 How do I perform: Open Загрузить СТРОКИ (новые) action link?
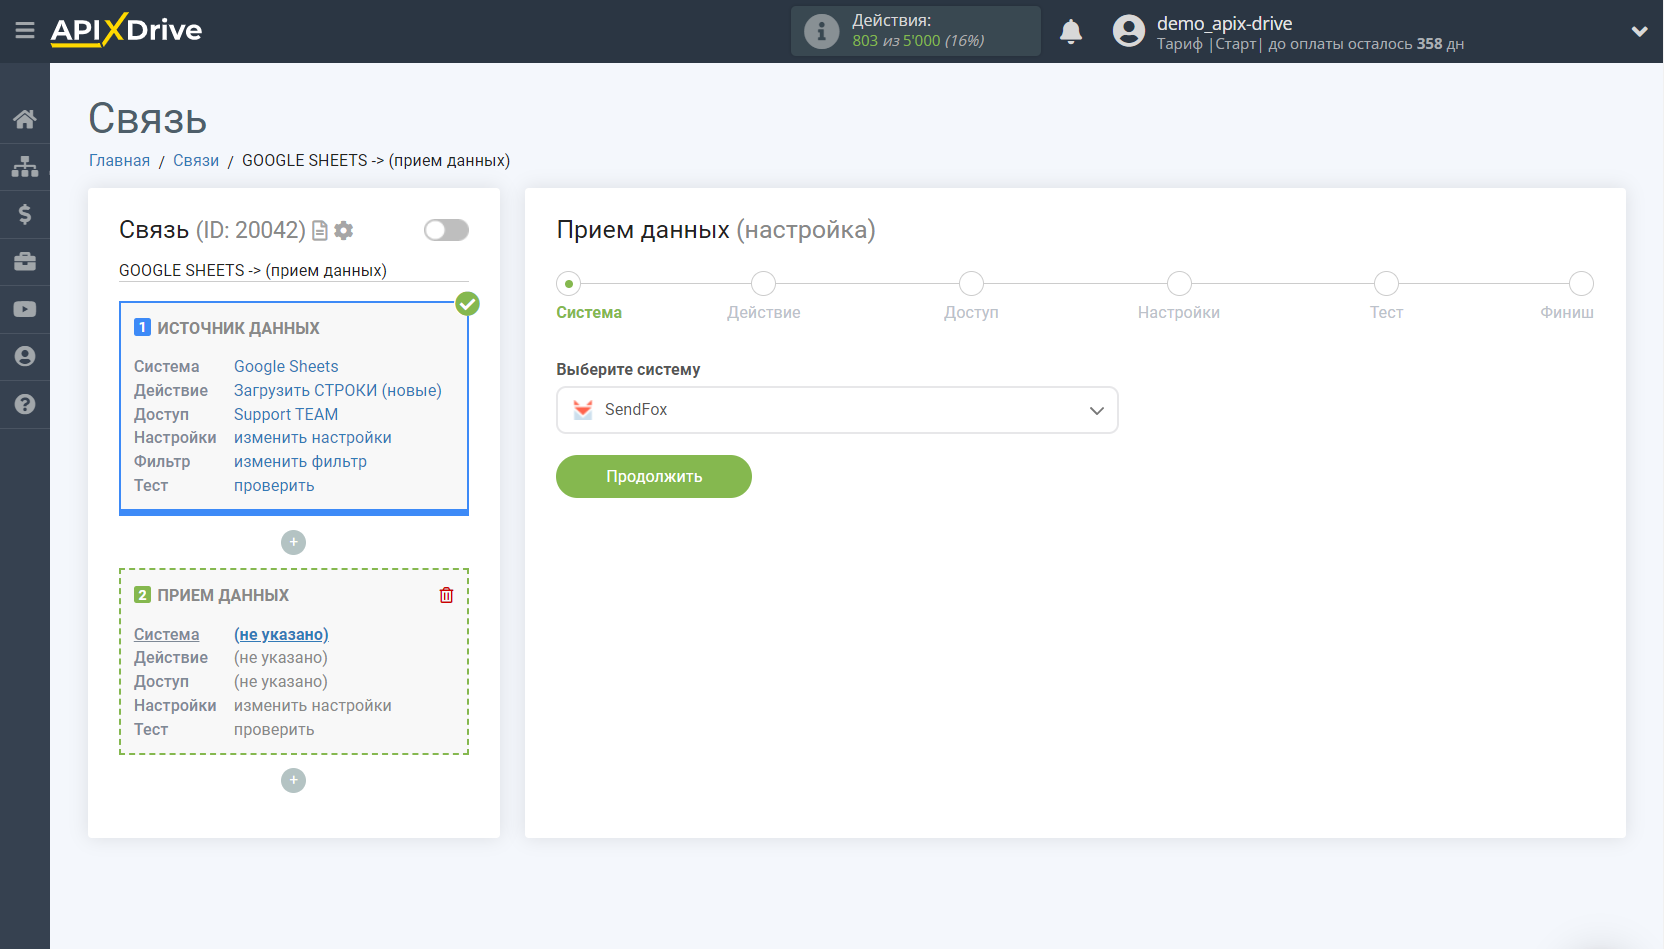coord(338,390)
